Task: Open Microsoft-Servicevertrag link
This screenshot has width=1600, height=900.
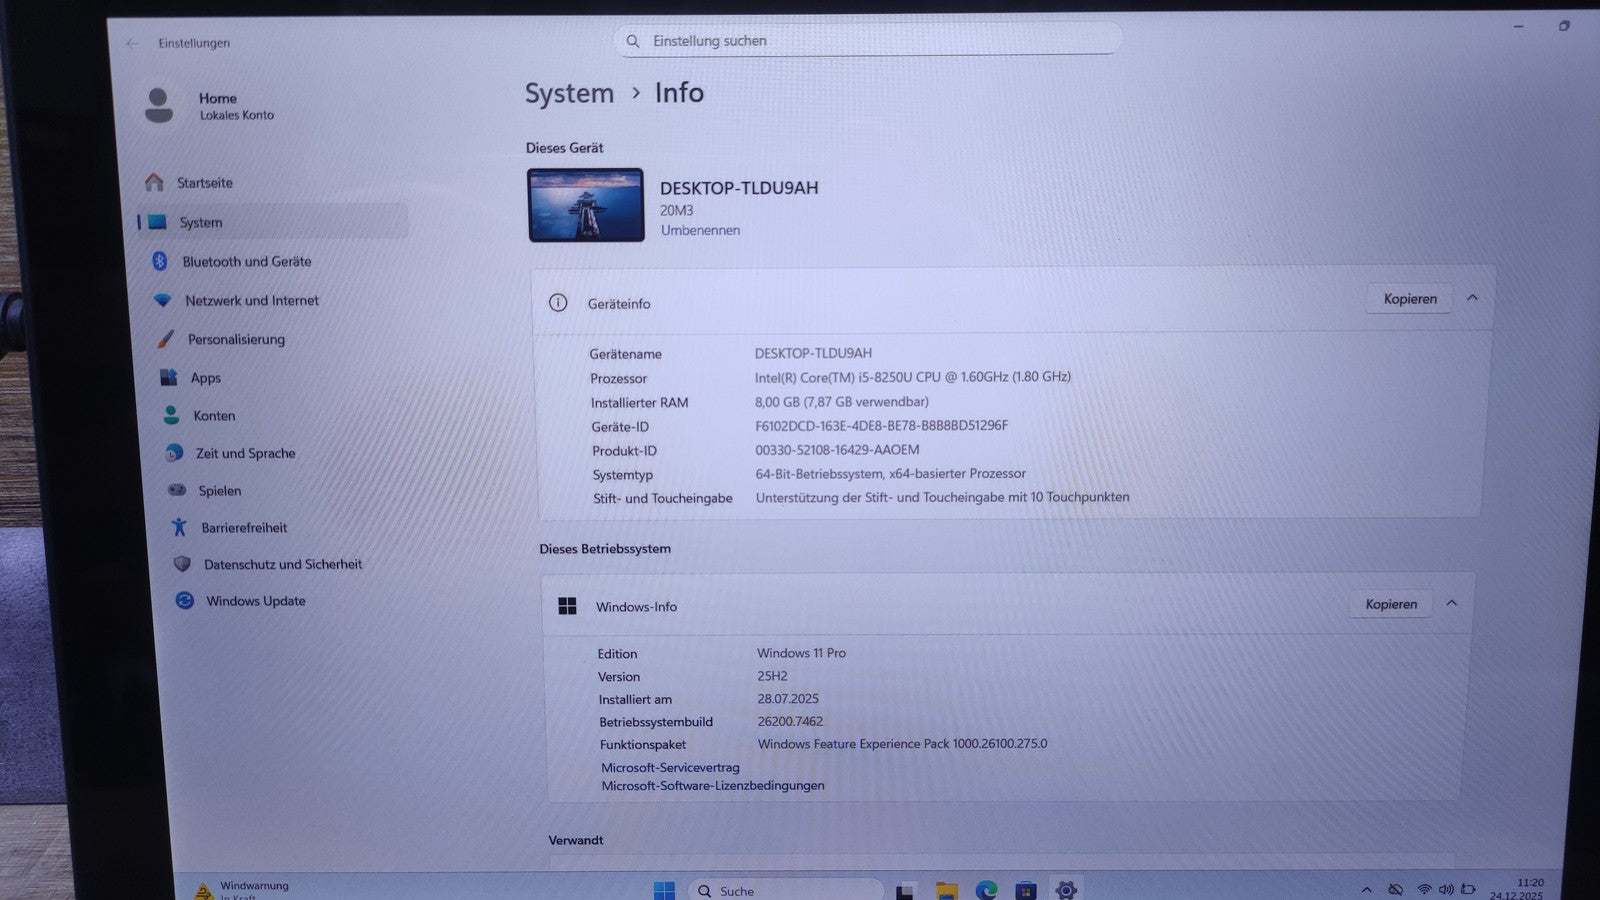Action: (x=670, y=767)
